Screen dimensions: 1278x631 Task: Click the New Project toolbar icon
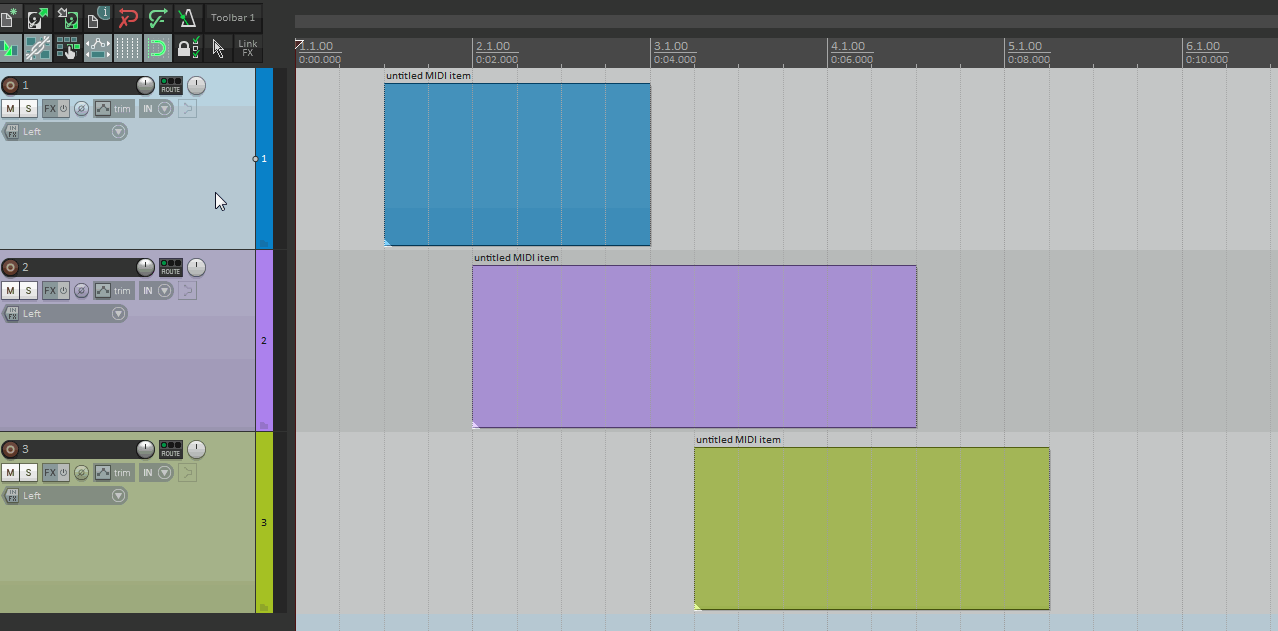point(10,18)
